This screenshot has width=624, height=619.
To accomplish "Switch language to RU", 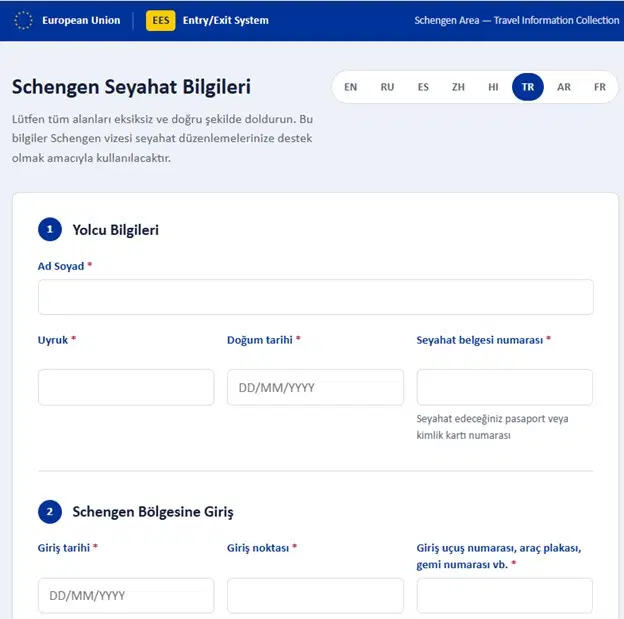I will pos(387,87).
